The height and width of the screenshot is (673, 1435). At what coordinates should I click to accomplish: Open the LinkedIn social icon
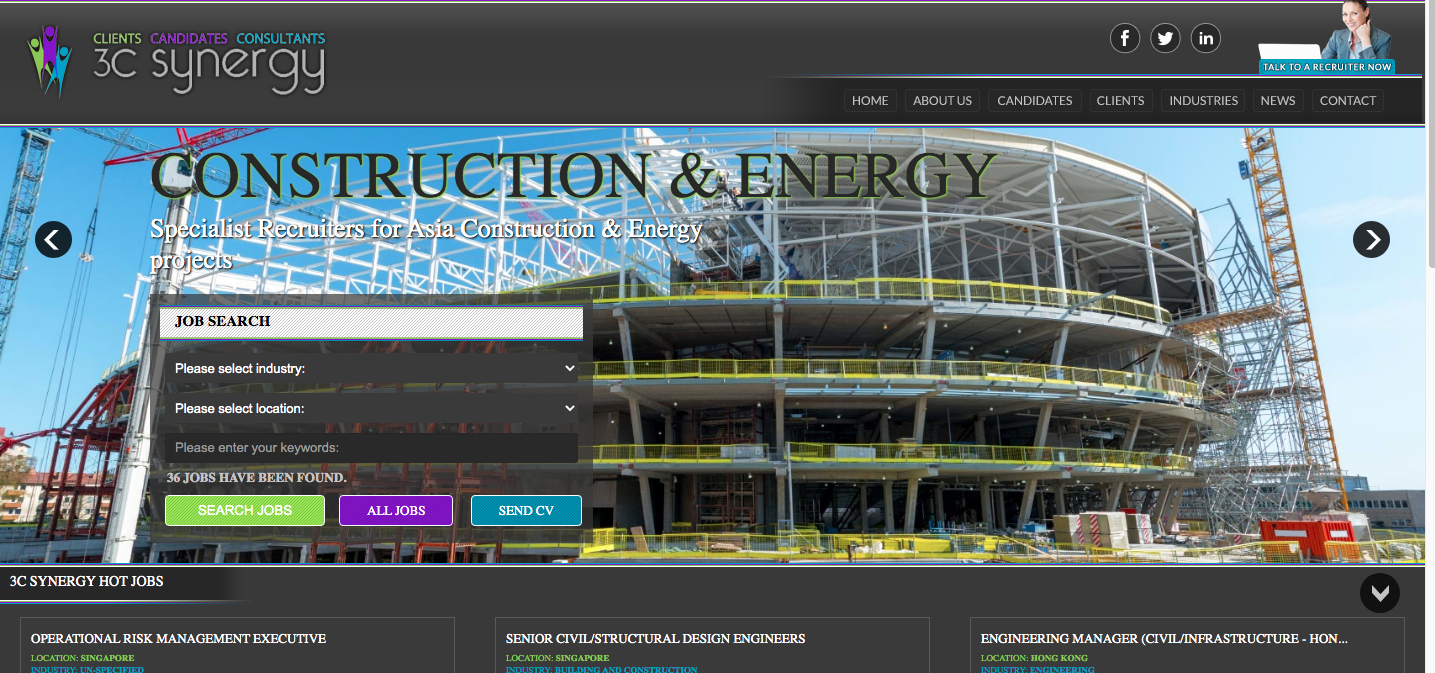pos(1206,38)
